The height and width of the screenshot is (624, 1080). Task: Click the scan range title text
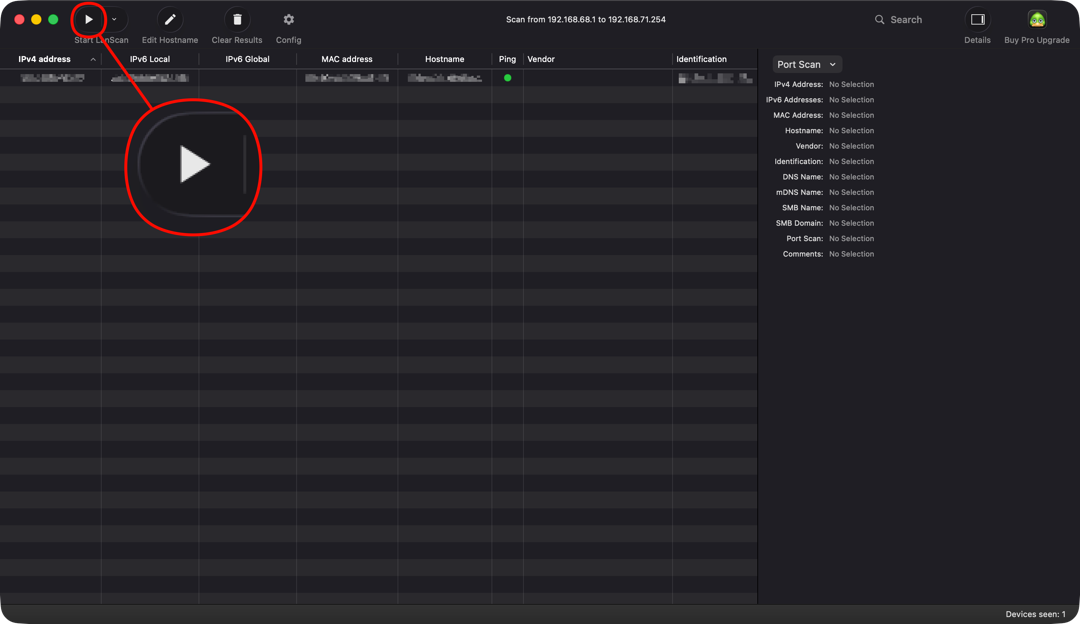tap(585, 19)
